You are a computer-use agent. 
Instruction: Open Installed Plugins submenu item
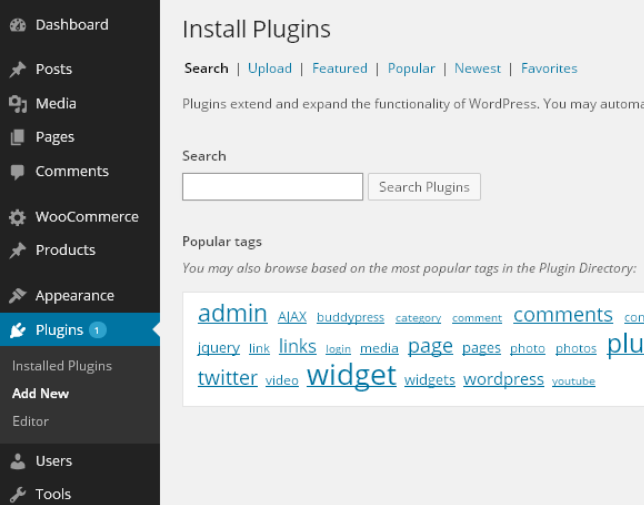pyautogui.click(x=62, y=366)
